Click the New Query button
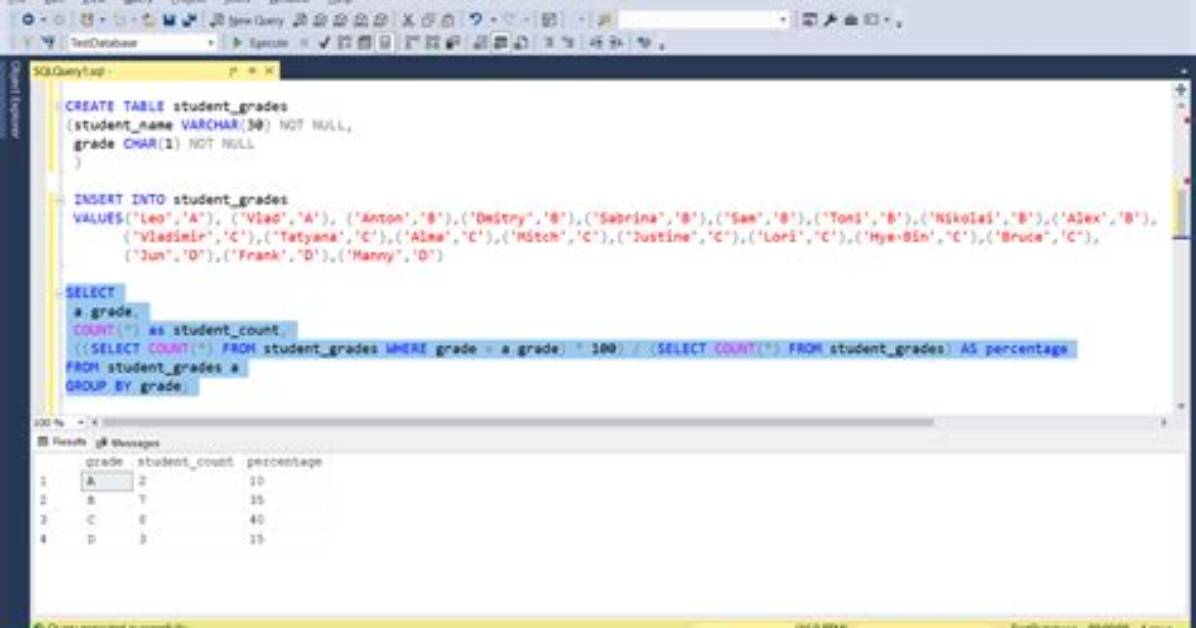 click(x=247, y=21)
